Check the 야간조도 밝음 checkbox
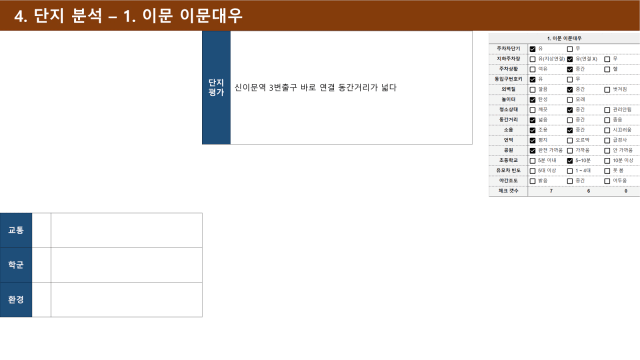This screenshot has height=360, width=640. (x=532, y=181)
